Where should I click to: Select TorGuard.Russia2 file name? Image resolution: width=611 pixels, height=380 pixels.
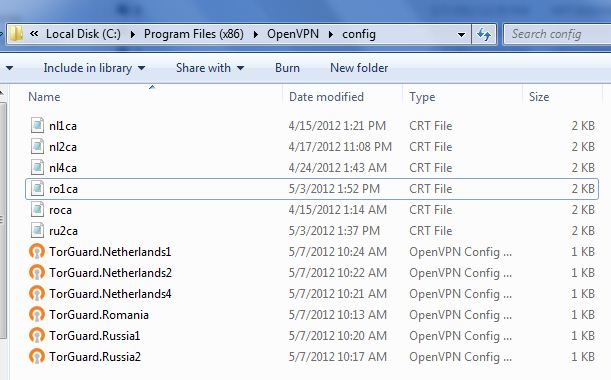95,357
